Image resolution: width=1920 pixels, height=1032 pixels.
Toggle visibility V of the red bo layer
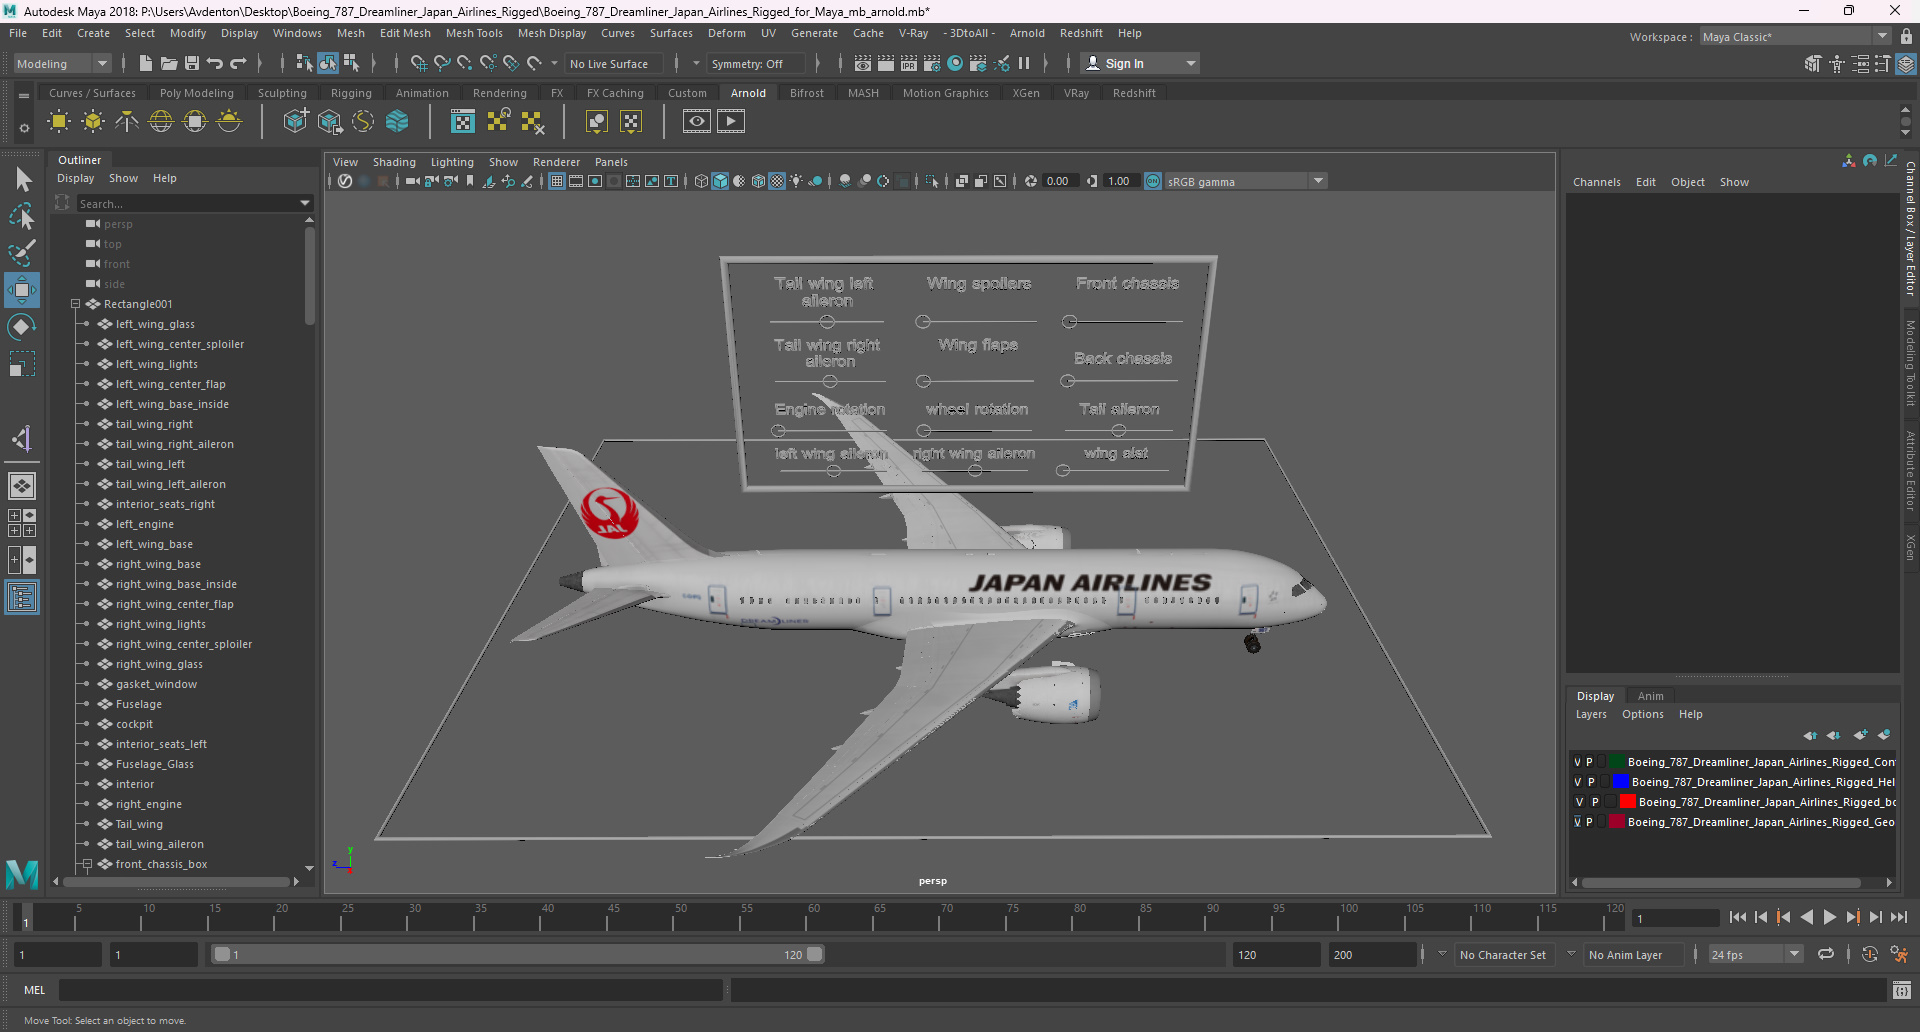pos(1579,802)
